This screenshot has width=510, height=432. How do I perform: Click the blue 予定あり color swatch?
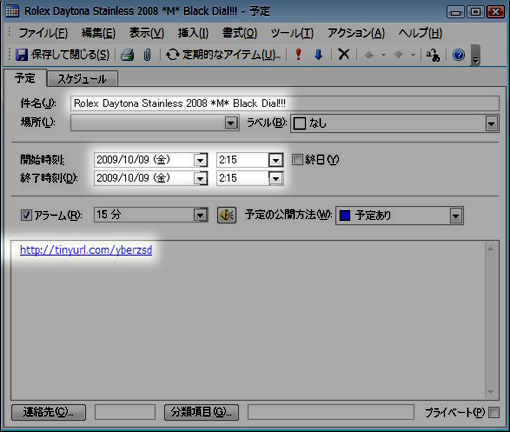tap(345, 216)
